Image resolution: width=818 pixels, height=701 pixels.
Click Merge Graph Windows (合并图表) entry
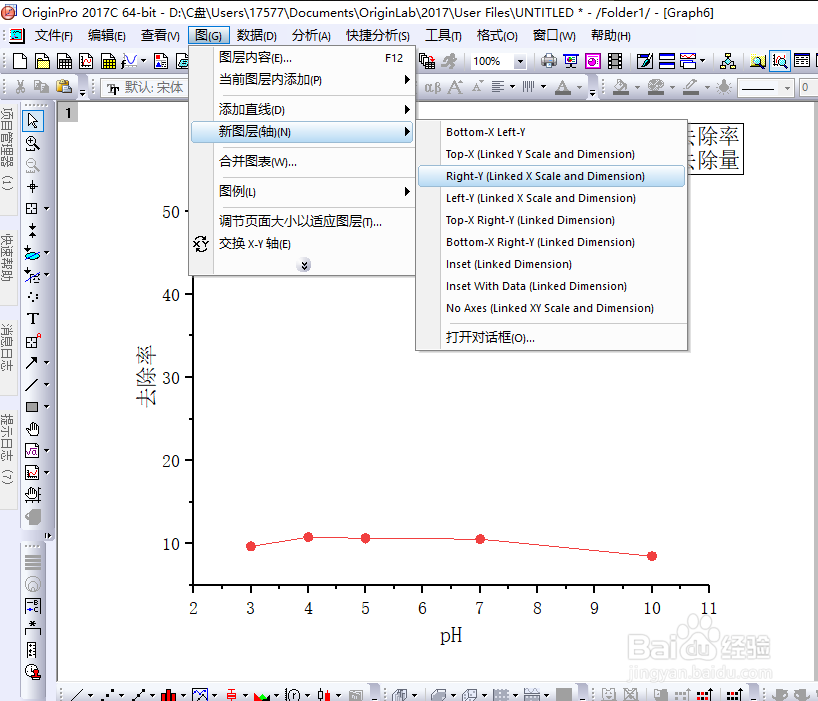(302, 162)
